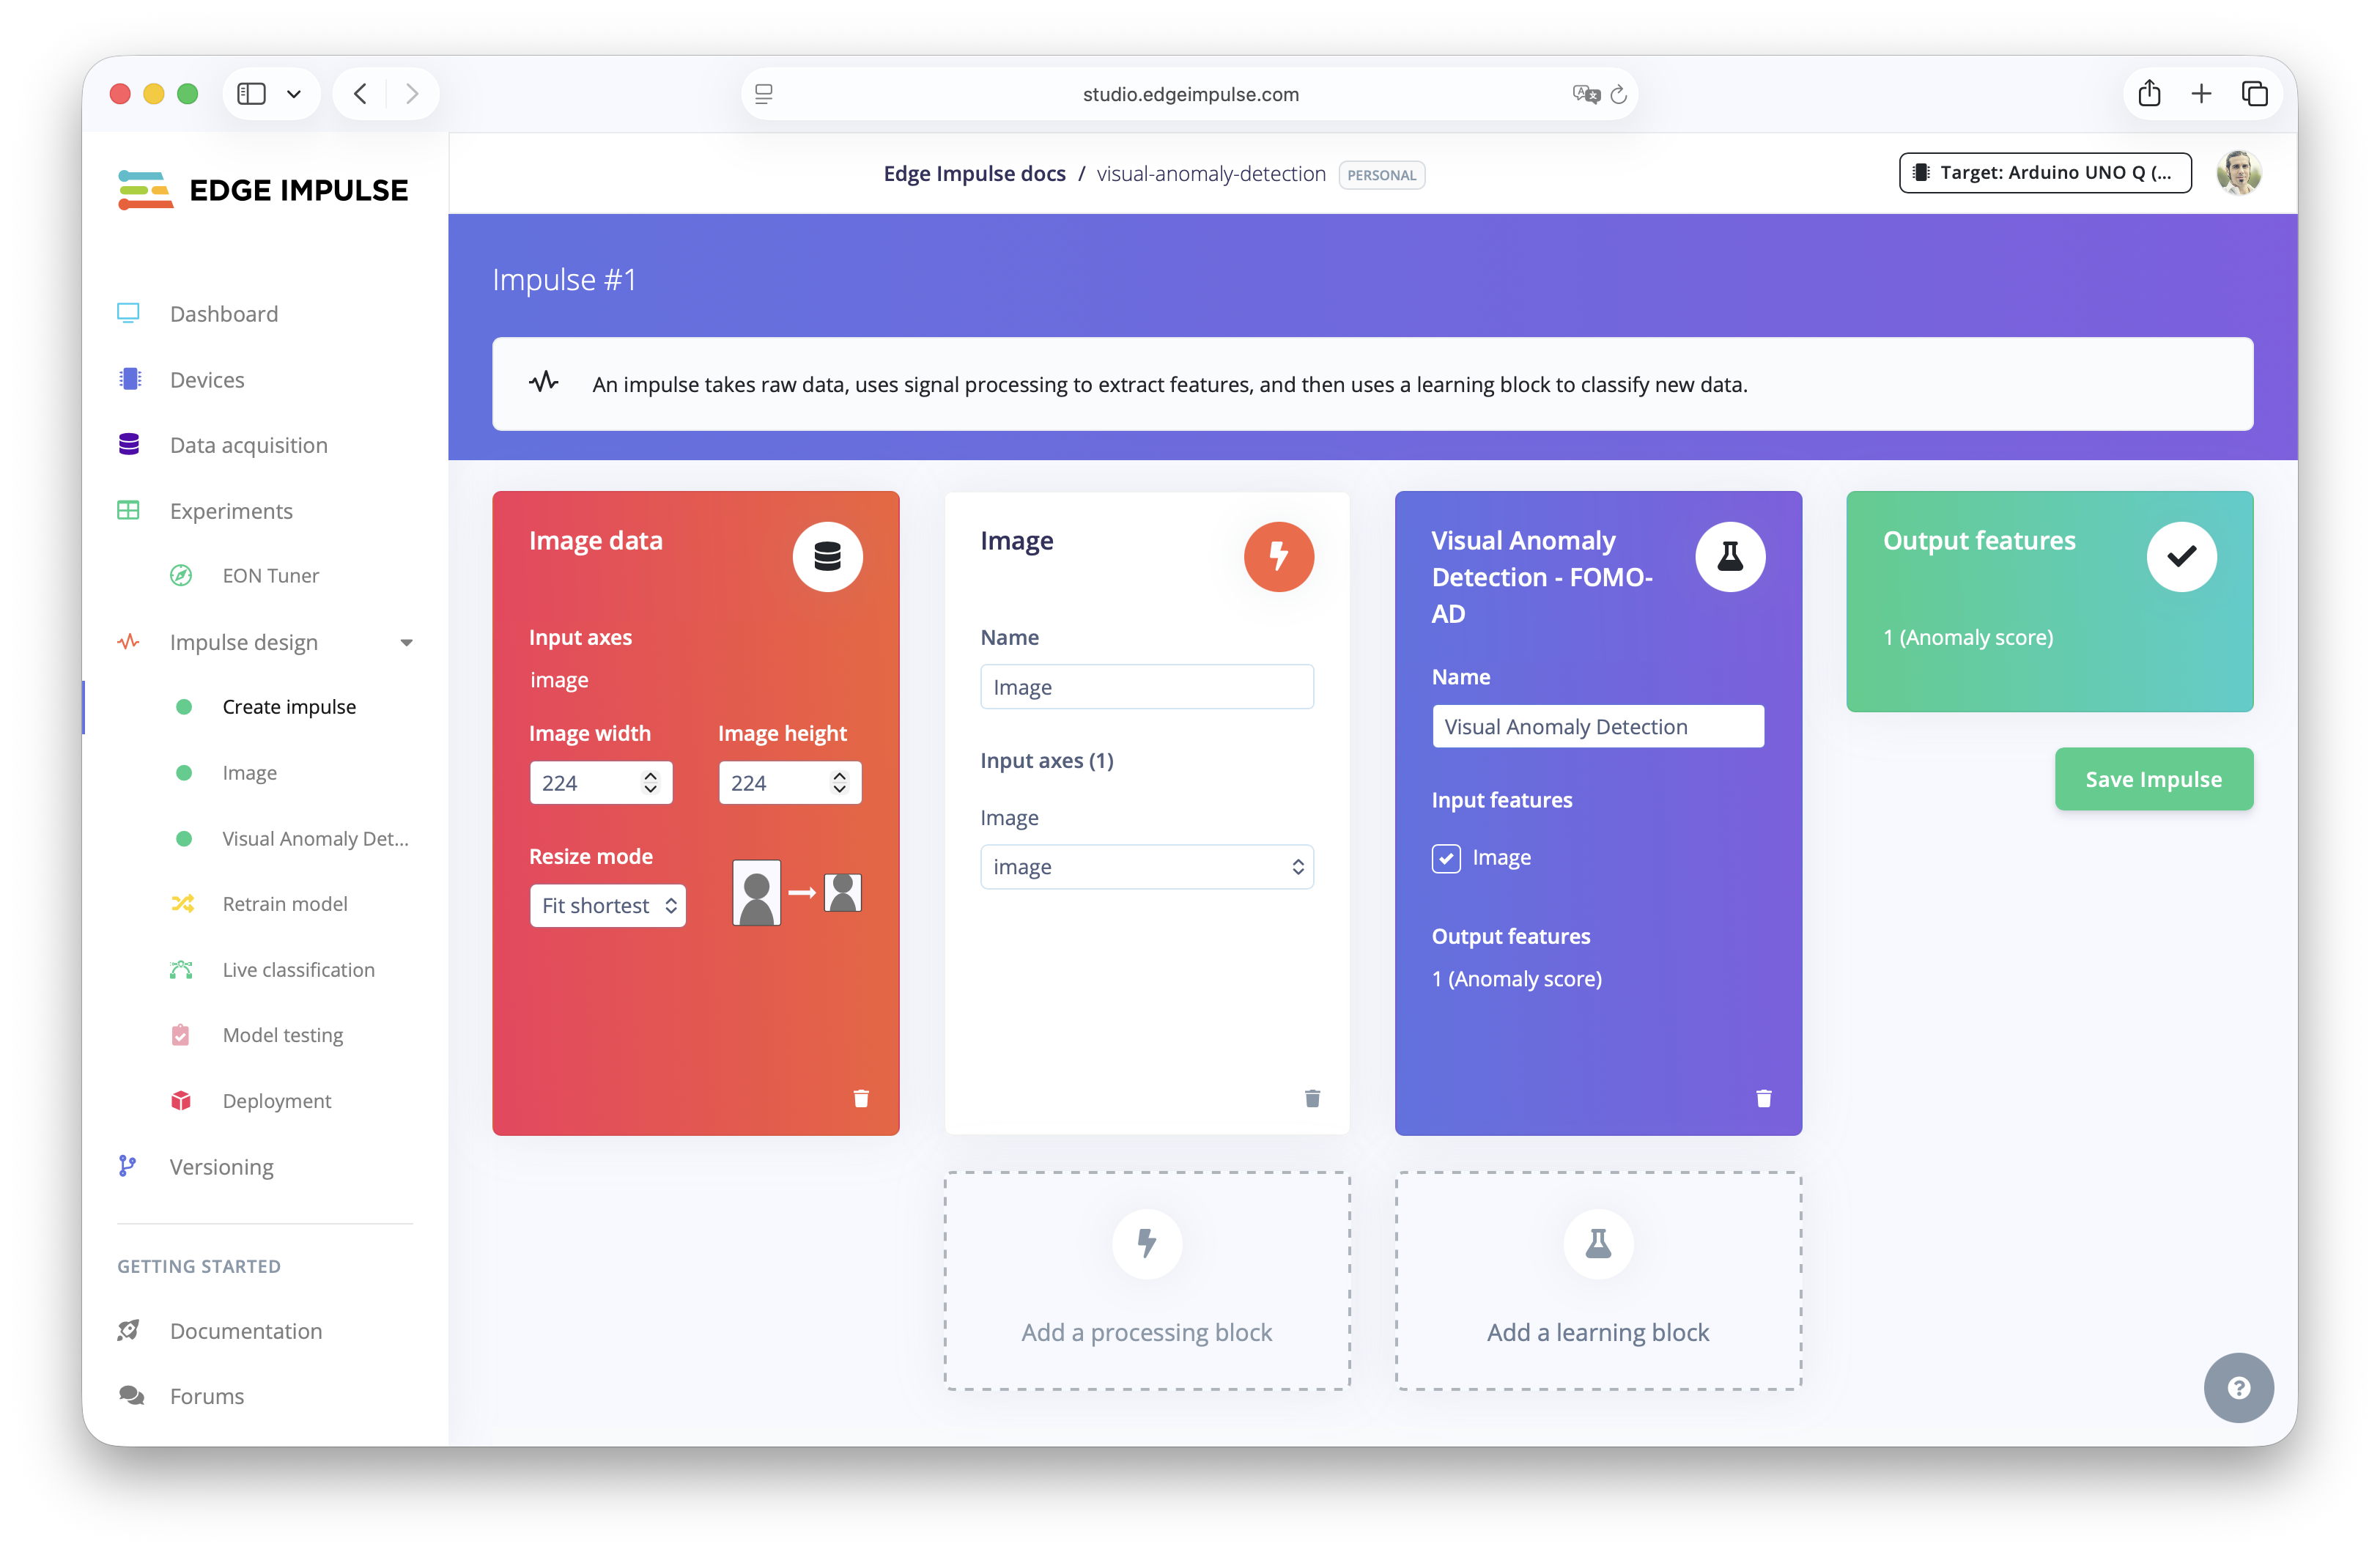Open the image input axes dropdown
The width and height of the screenshot is (2380, 1555).
[x=1147, y=867]
